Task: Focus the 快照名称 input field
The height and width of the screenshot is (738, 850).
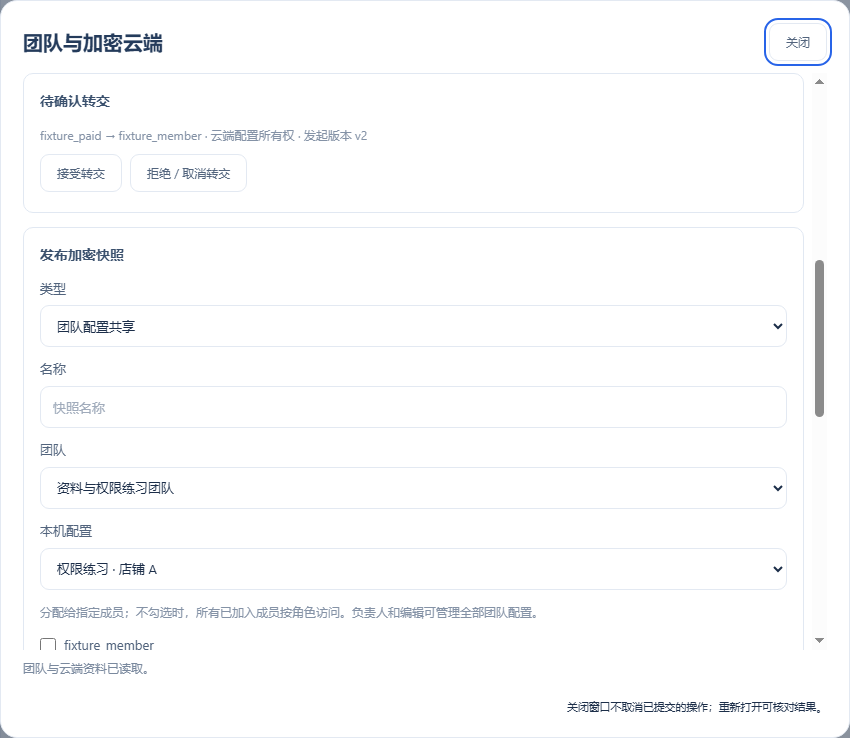Action: 413,407
